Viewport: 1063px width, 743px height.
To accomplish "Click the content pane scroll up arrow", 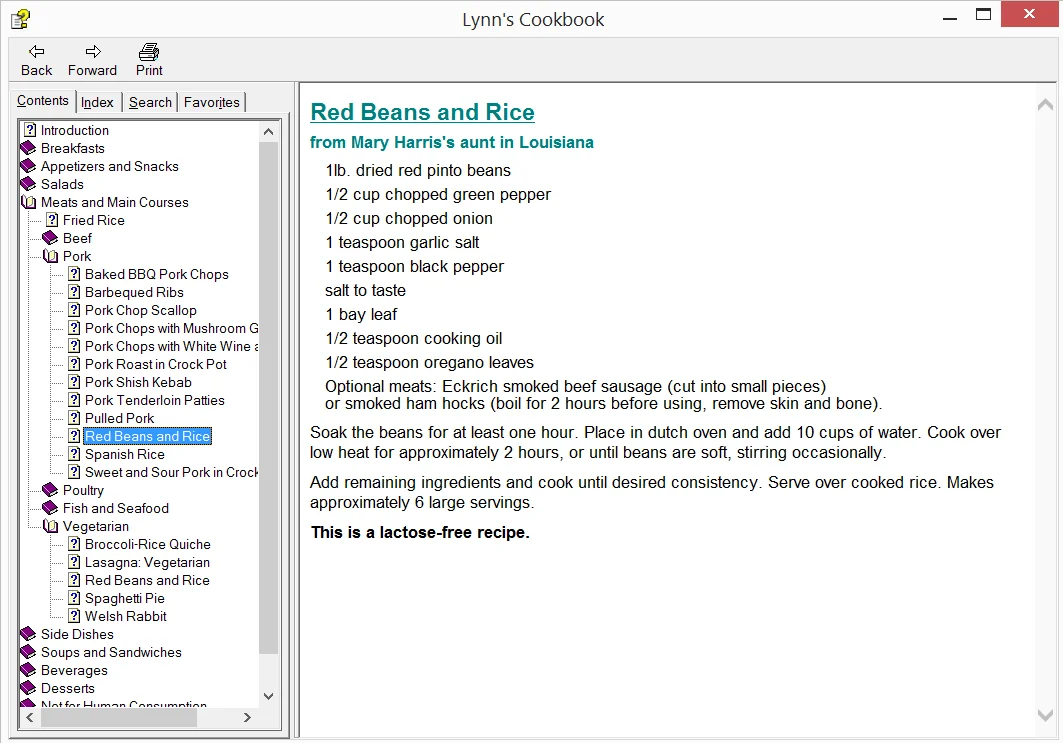I will 1045,104.
